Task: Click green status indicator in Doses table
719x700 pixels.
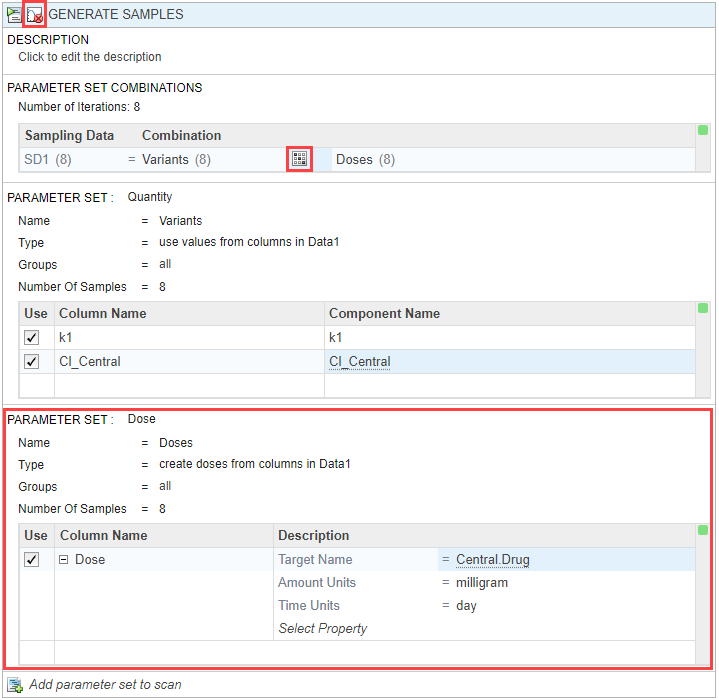Action: pos(702,530)
